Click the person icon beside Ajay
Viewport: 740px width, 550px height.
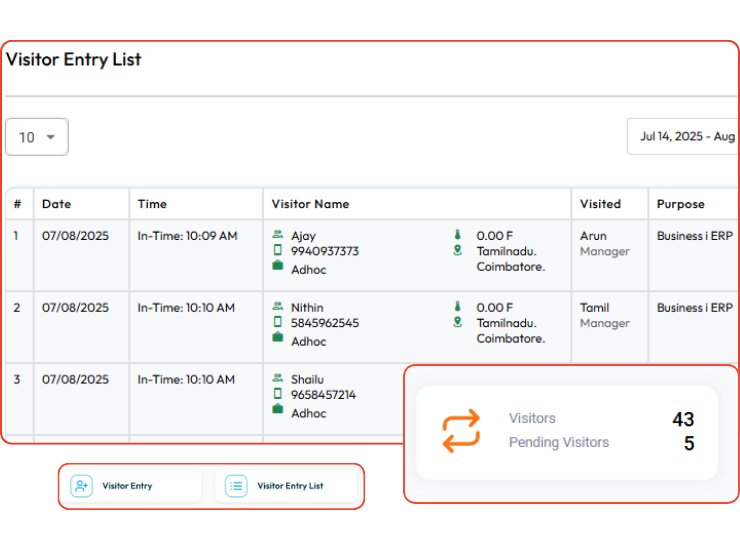pyautogui.click(x=278, y=236)
